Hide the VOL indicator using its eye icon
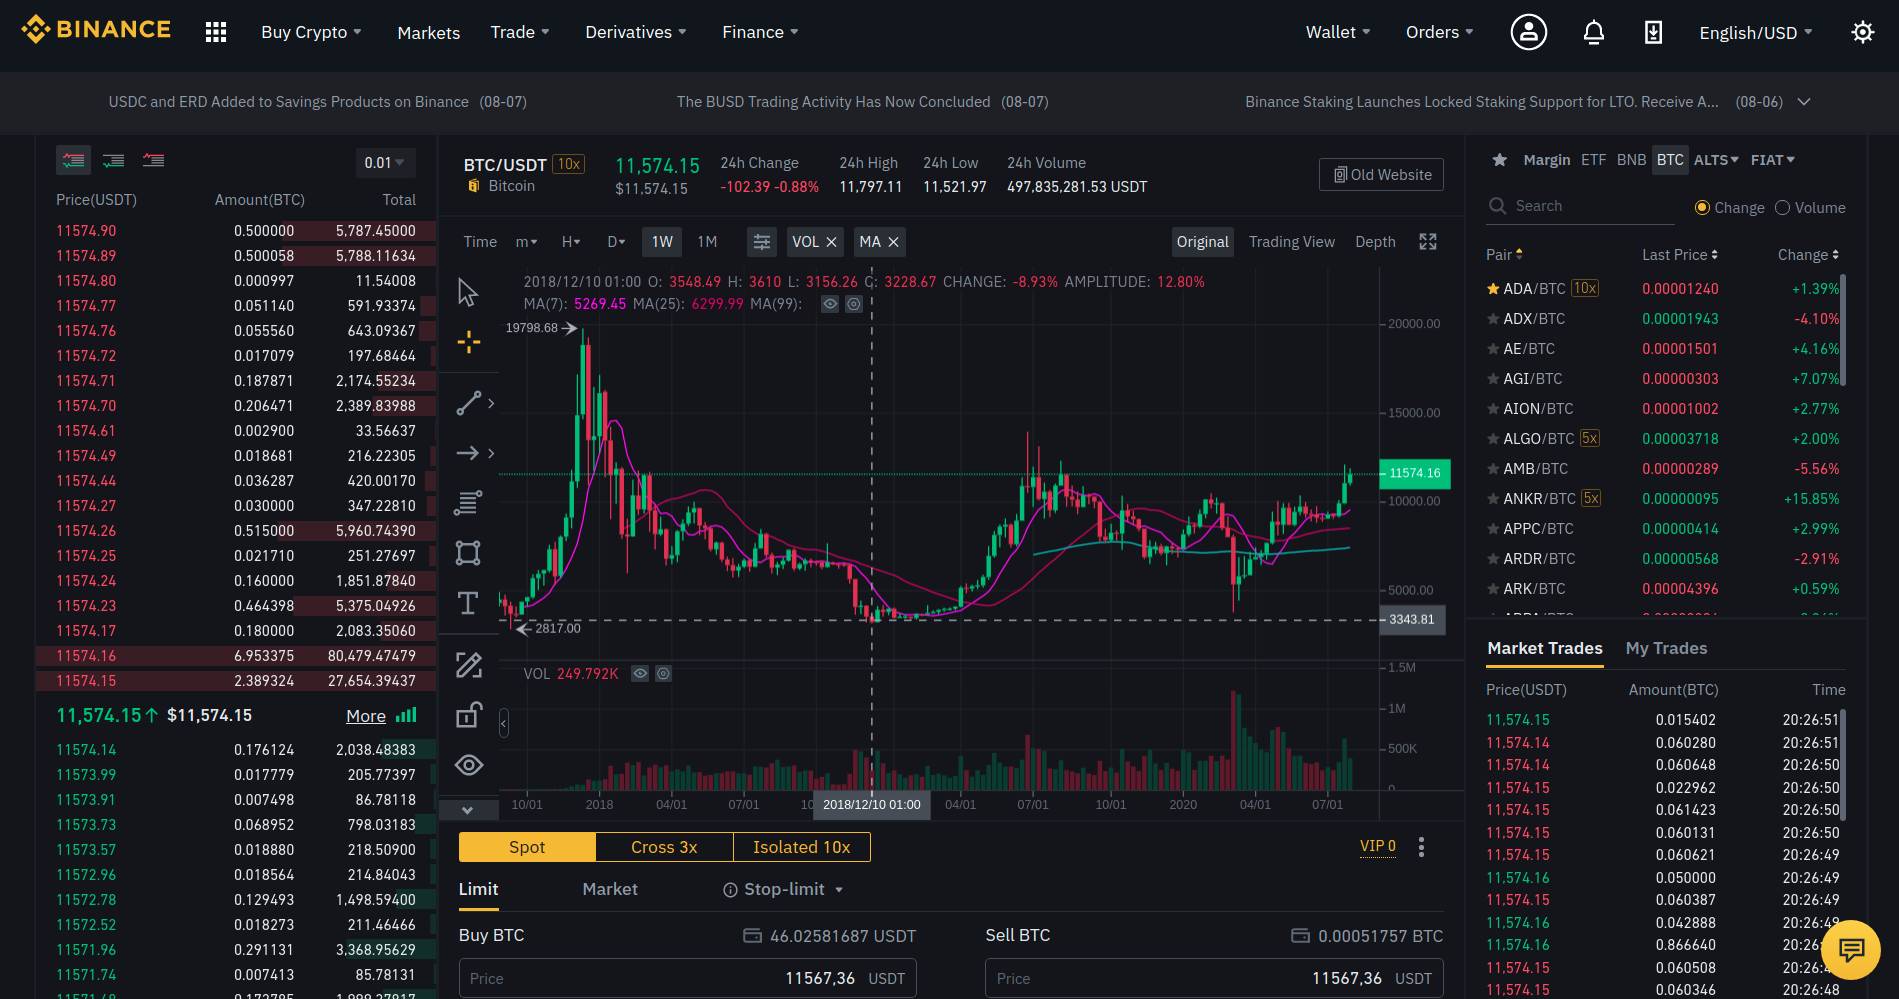The width and height of the screenshot is (1899, 999). tap(640, 674)
